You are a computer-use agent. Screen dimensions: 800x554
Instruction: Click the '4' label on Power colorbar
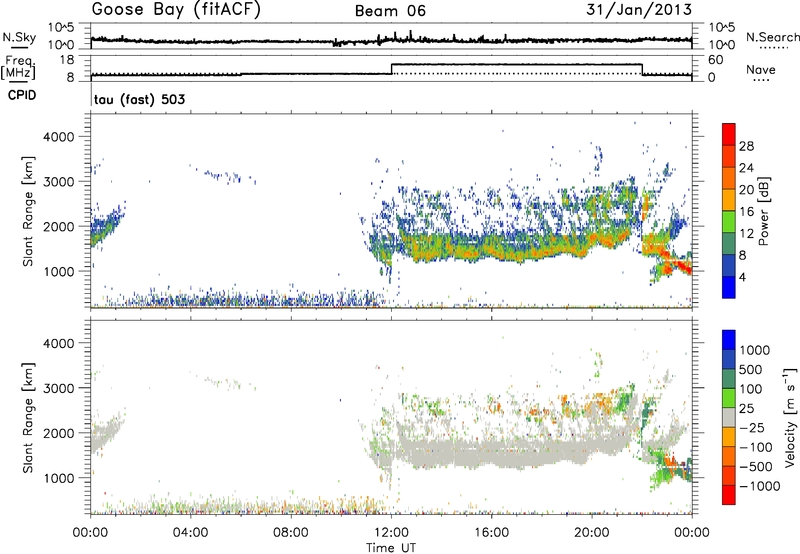(x=743, y=277)
